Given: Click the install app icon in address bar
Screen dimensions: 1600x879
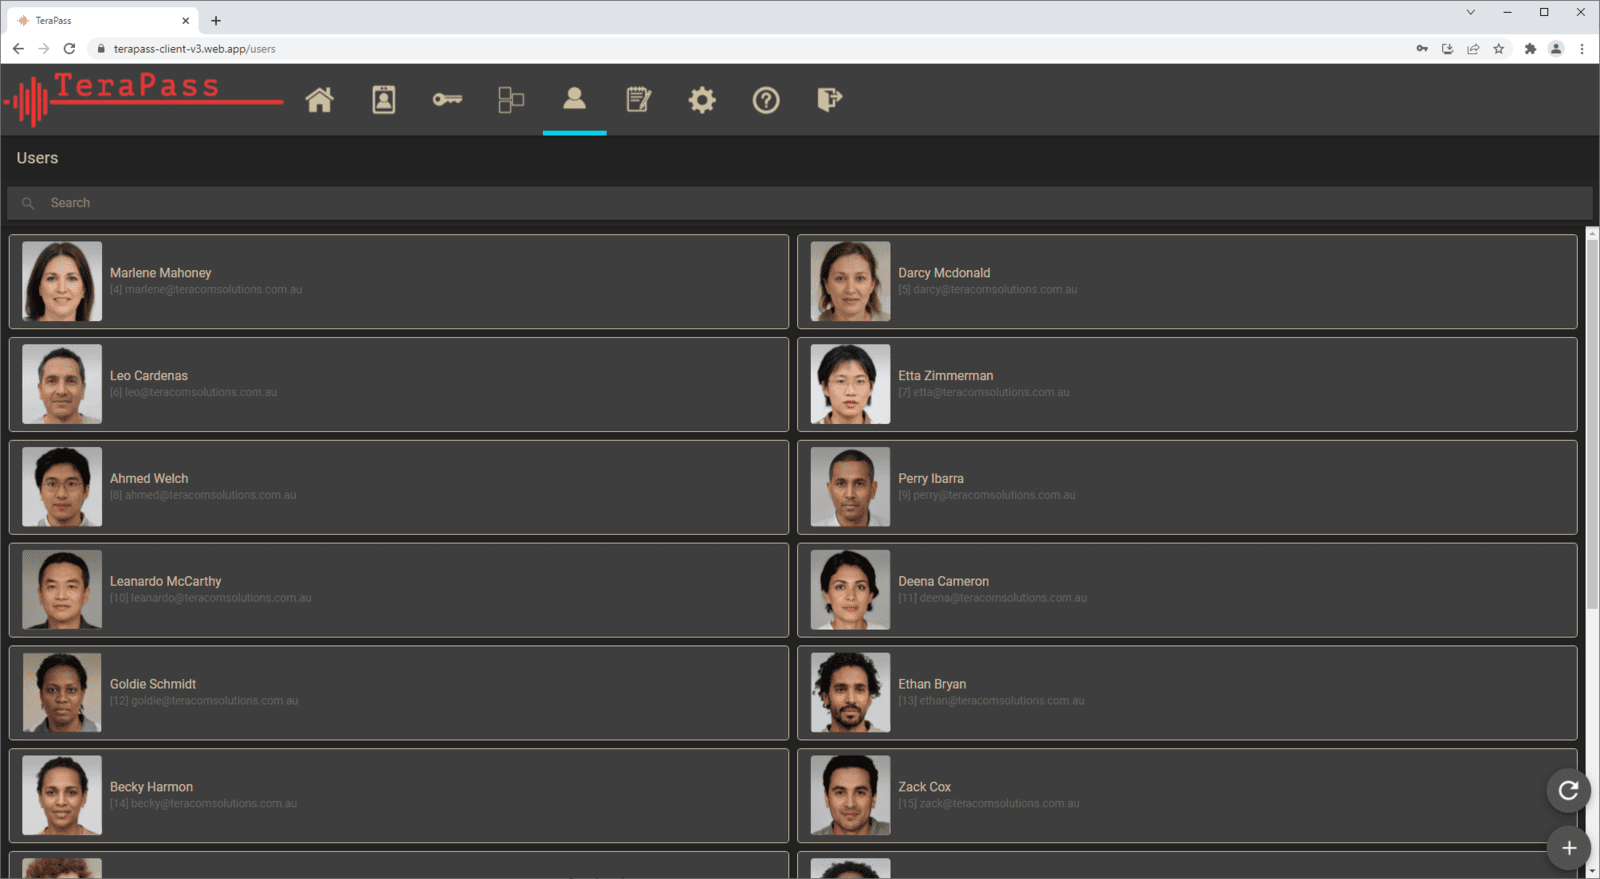Looking at the screenshot, I should [x=1447, y=48].
